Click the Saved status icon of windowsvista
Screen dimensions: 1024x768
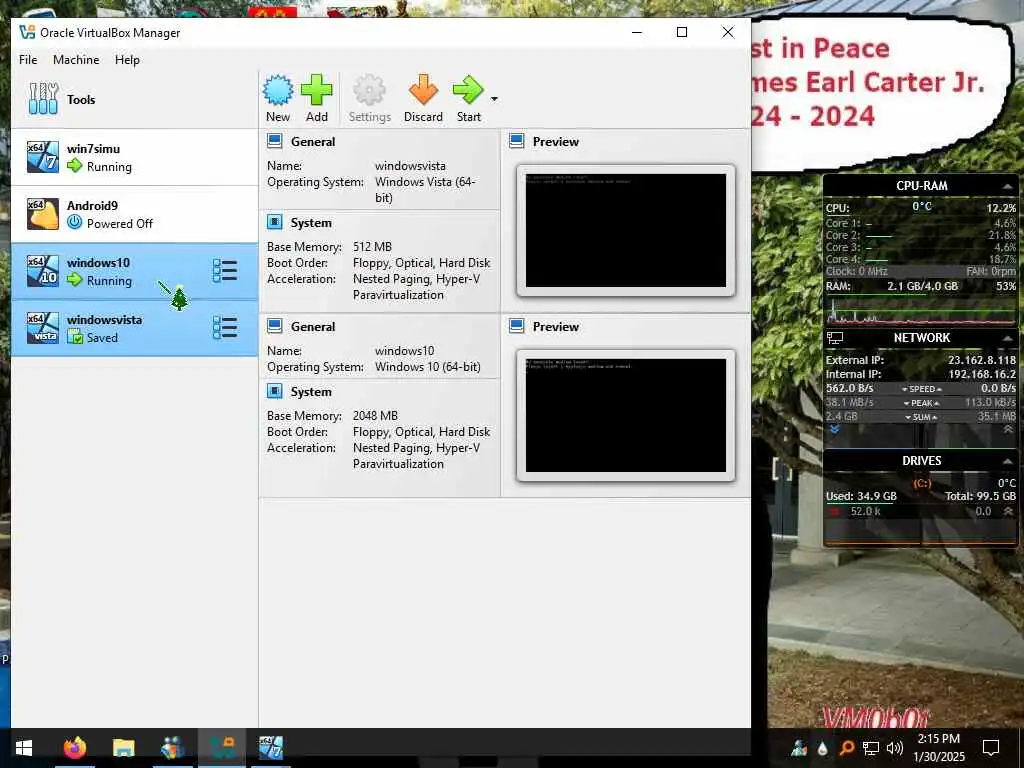tap(75, 337)
